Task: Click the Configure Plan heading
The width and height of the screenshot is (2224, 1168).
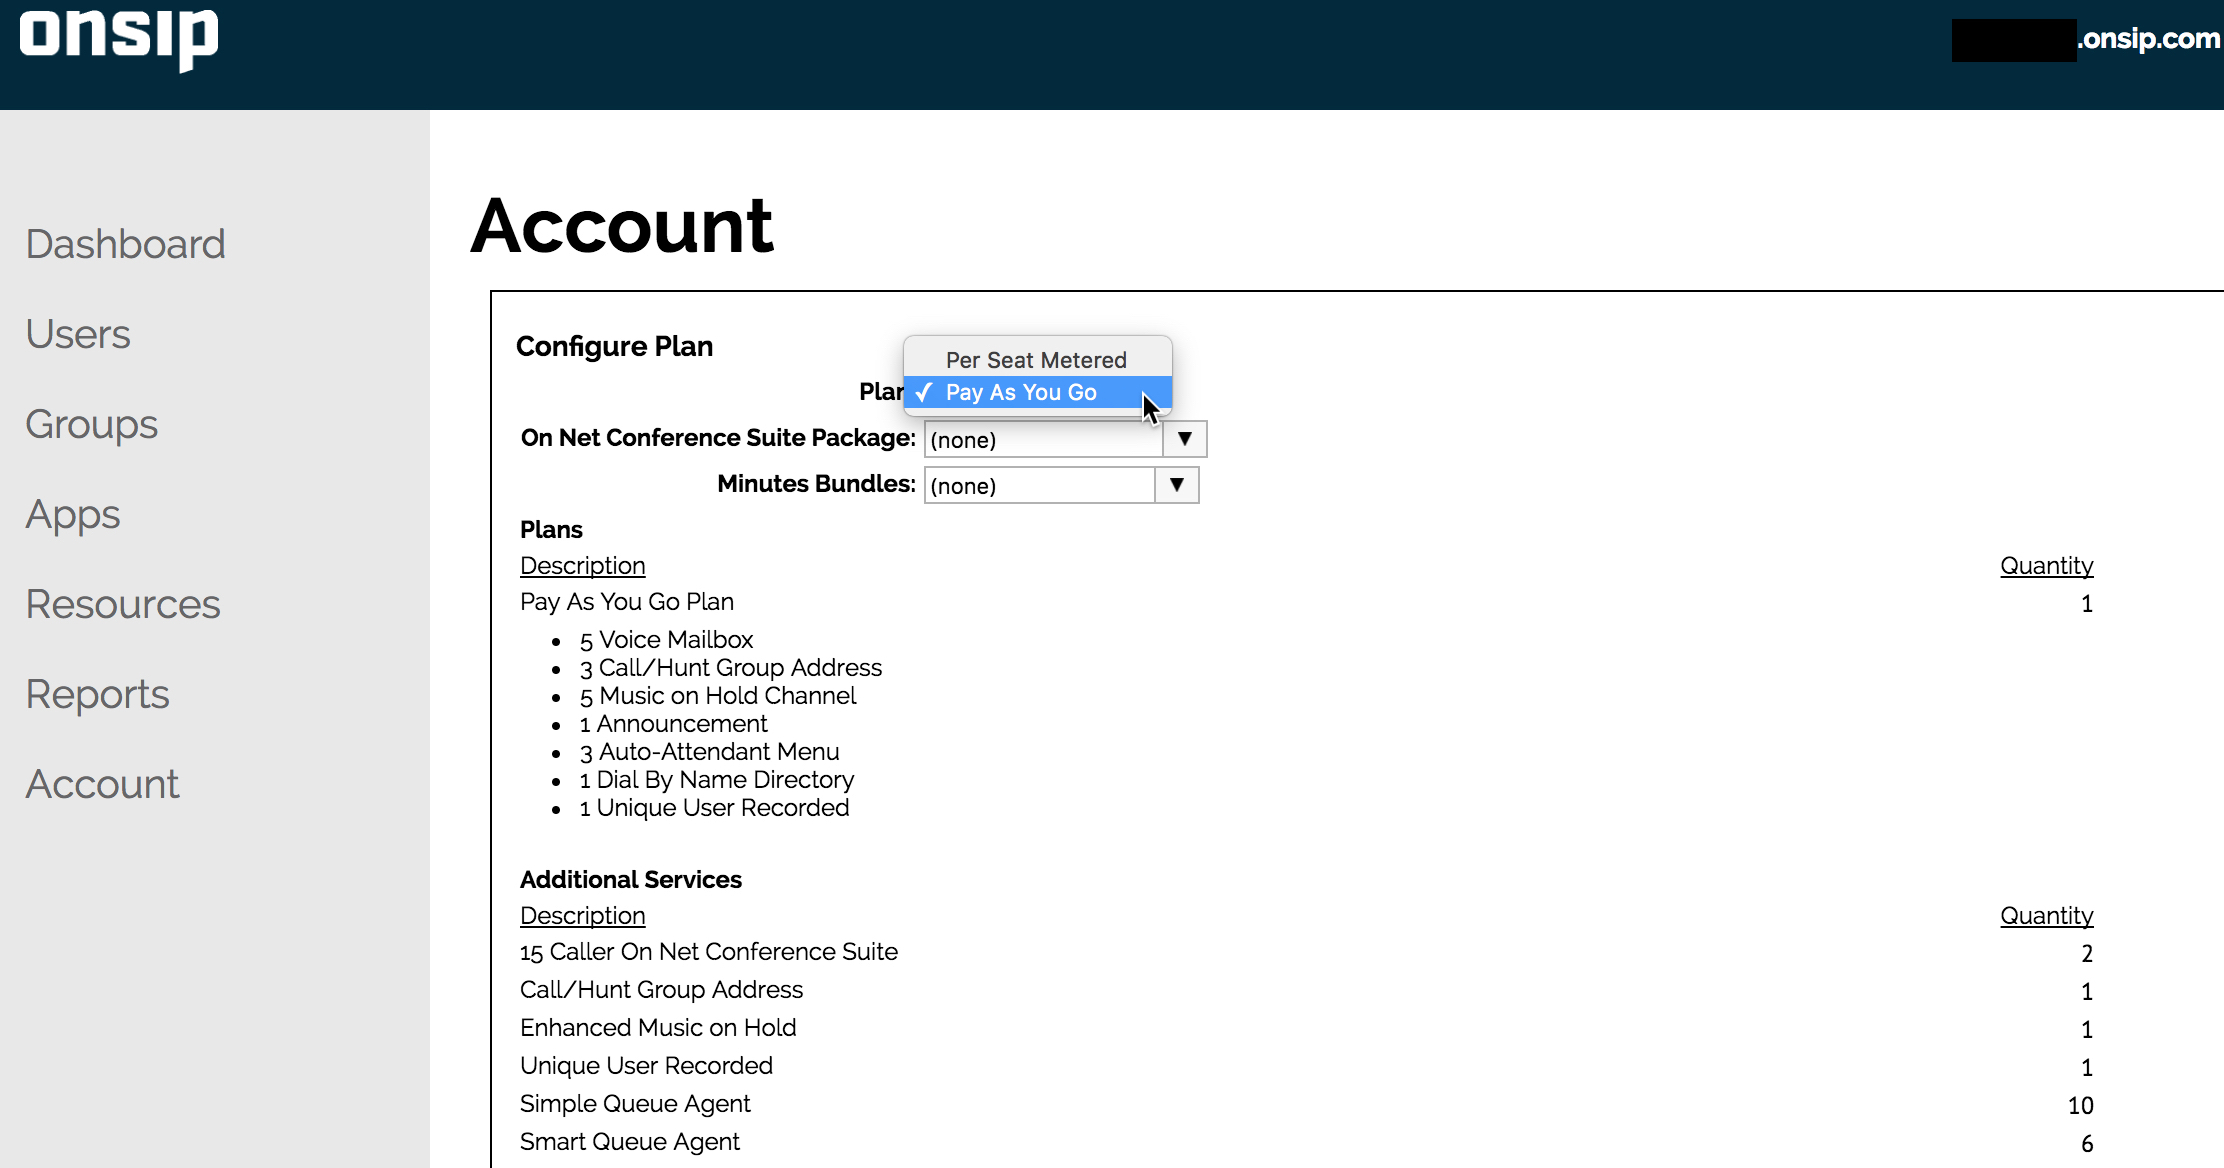Action: point(615,346)
